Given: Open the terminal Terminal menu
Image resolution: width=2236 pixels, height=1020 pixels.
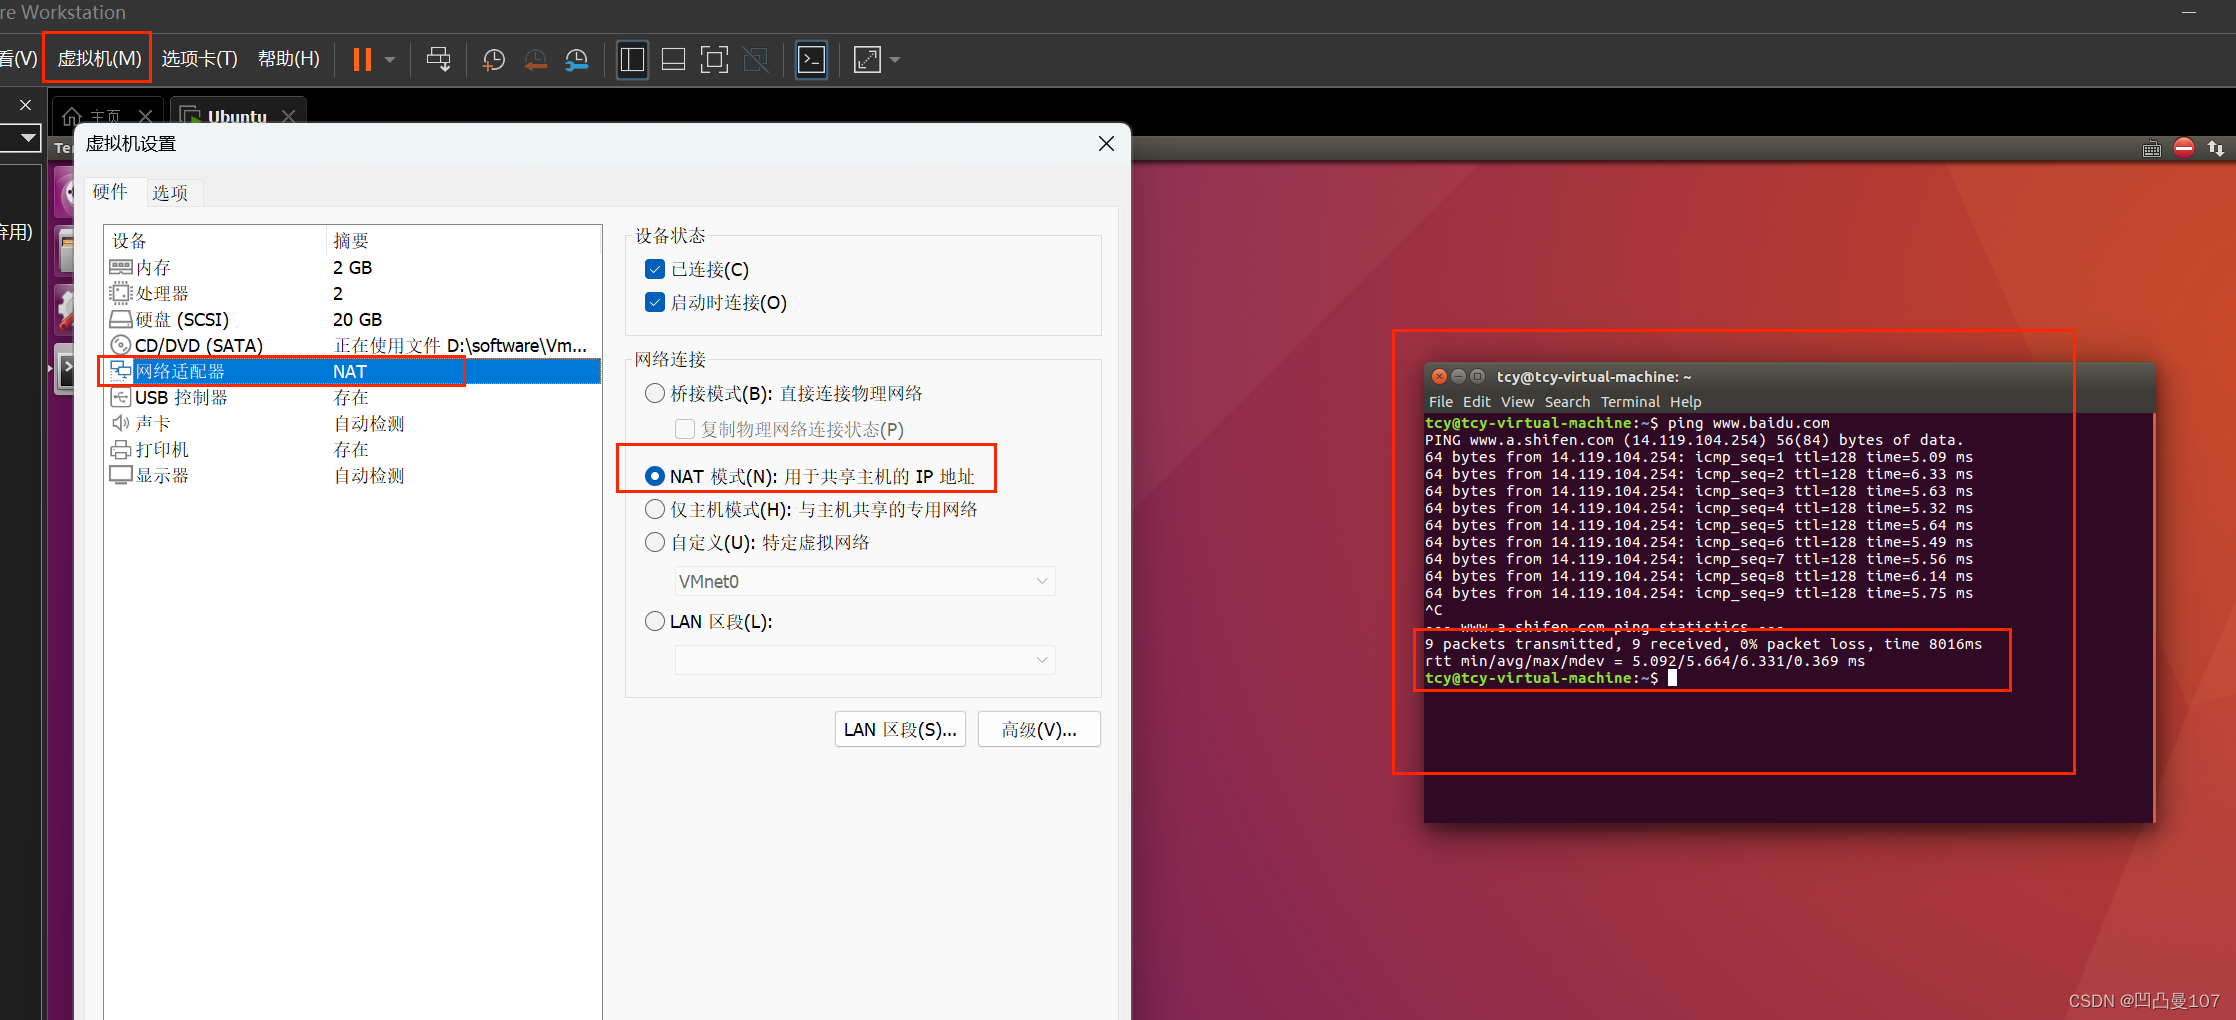Looking at the screenshot, I should (x=1630, y=402).
